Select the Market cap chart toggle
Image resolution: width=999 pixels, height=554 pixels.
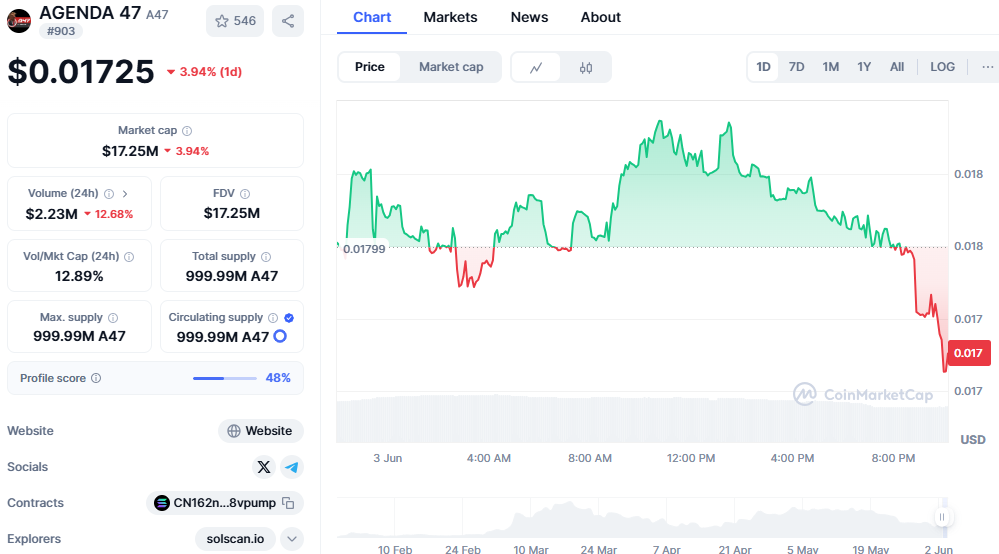click(x=451, y=67)
